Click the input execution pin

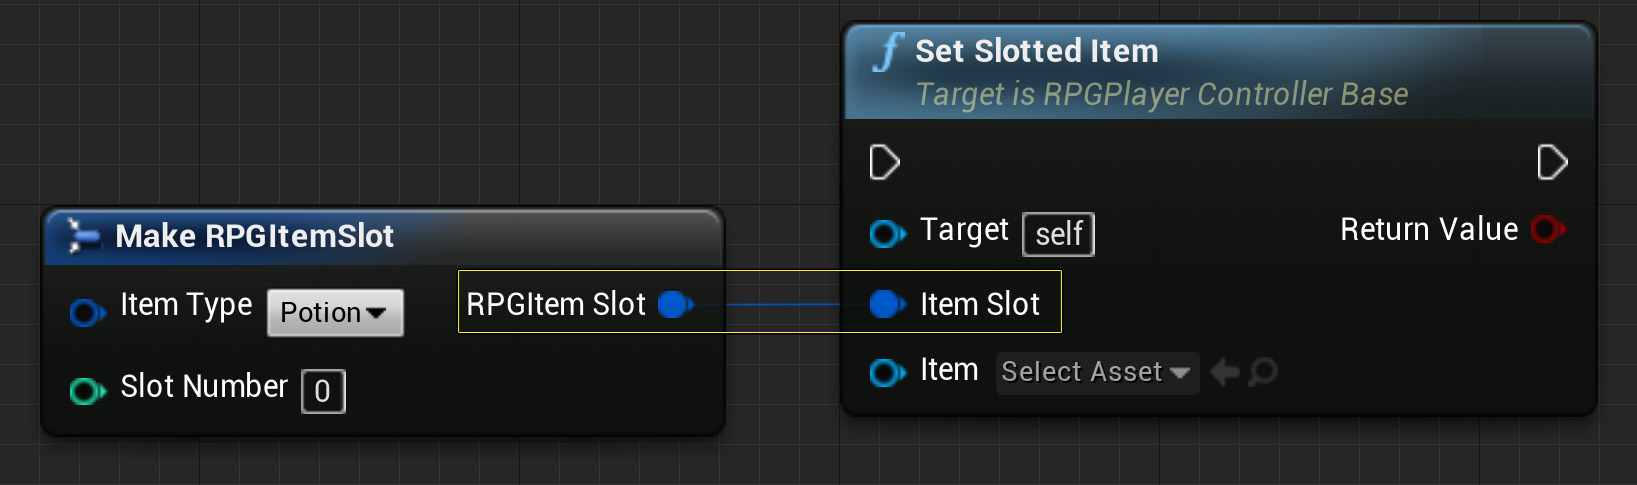click(x=884, y=162)
